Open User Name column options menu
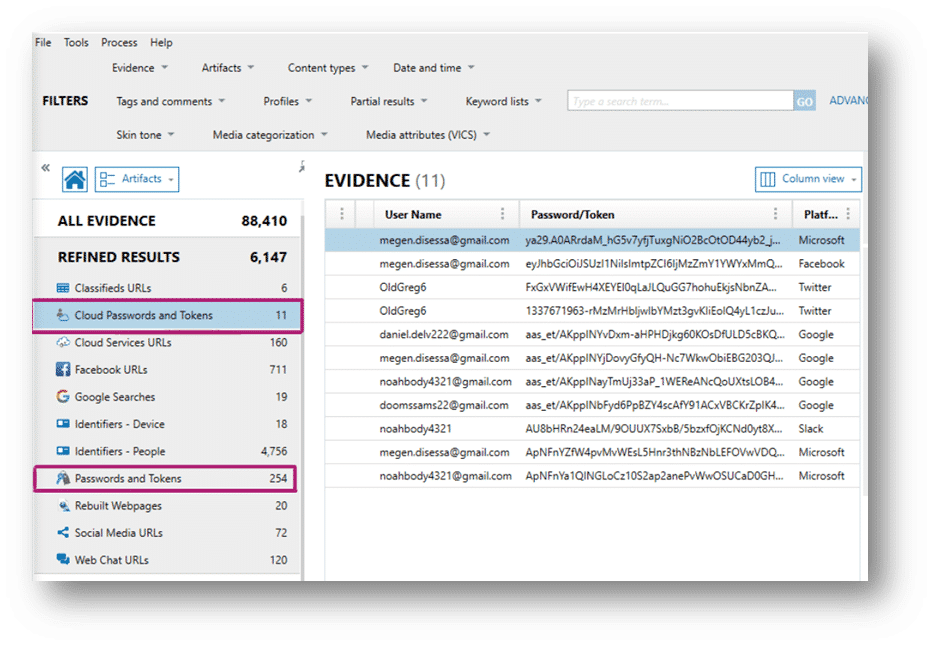Screen dimensions: 933x646 coord(502,214)
